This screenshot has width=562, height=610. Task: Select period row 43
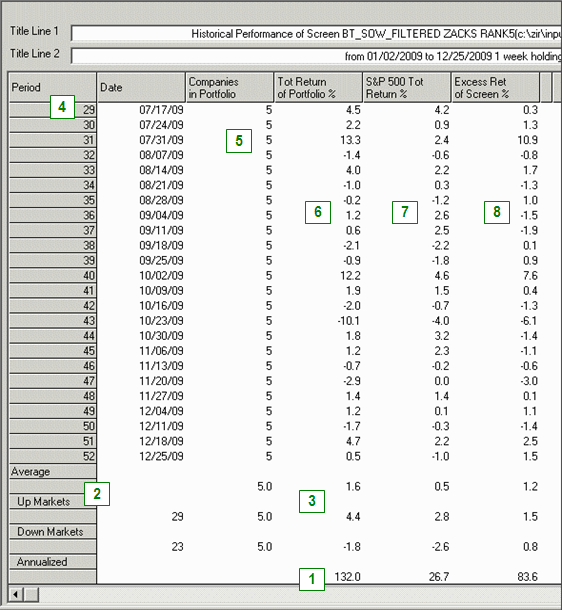(x=53, y=321)
